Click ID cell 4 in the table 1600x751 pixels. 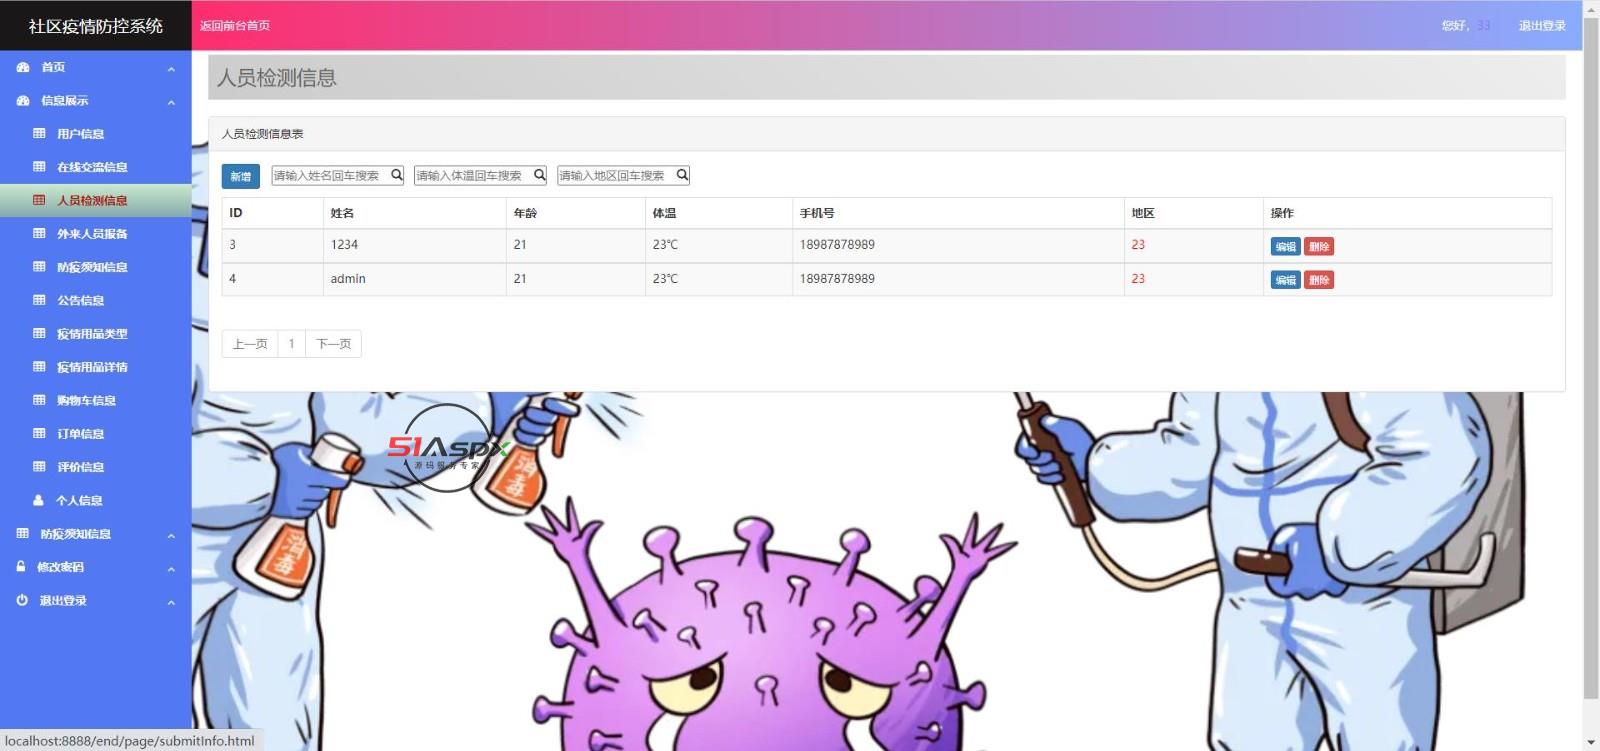(233, 279)
